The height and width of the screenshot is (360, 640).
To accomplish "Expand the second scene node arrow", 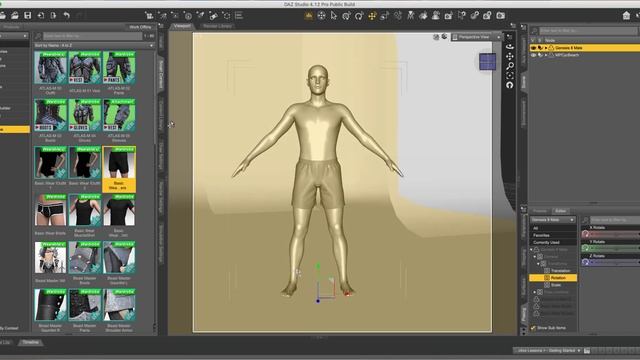I will (x=546, y=55).
